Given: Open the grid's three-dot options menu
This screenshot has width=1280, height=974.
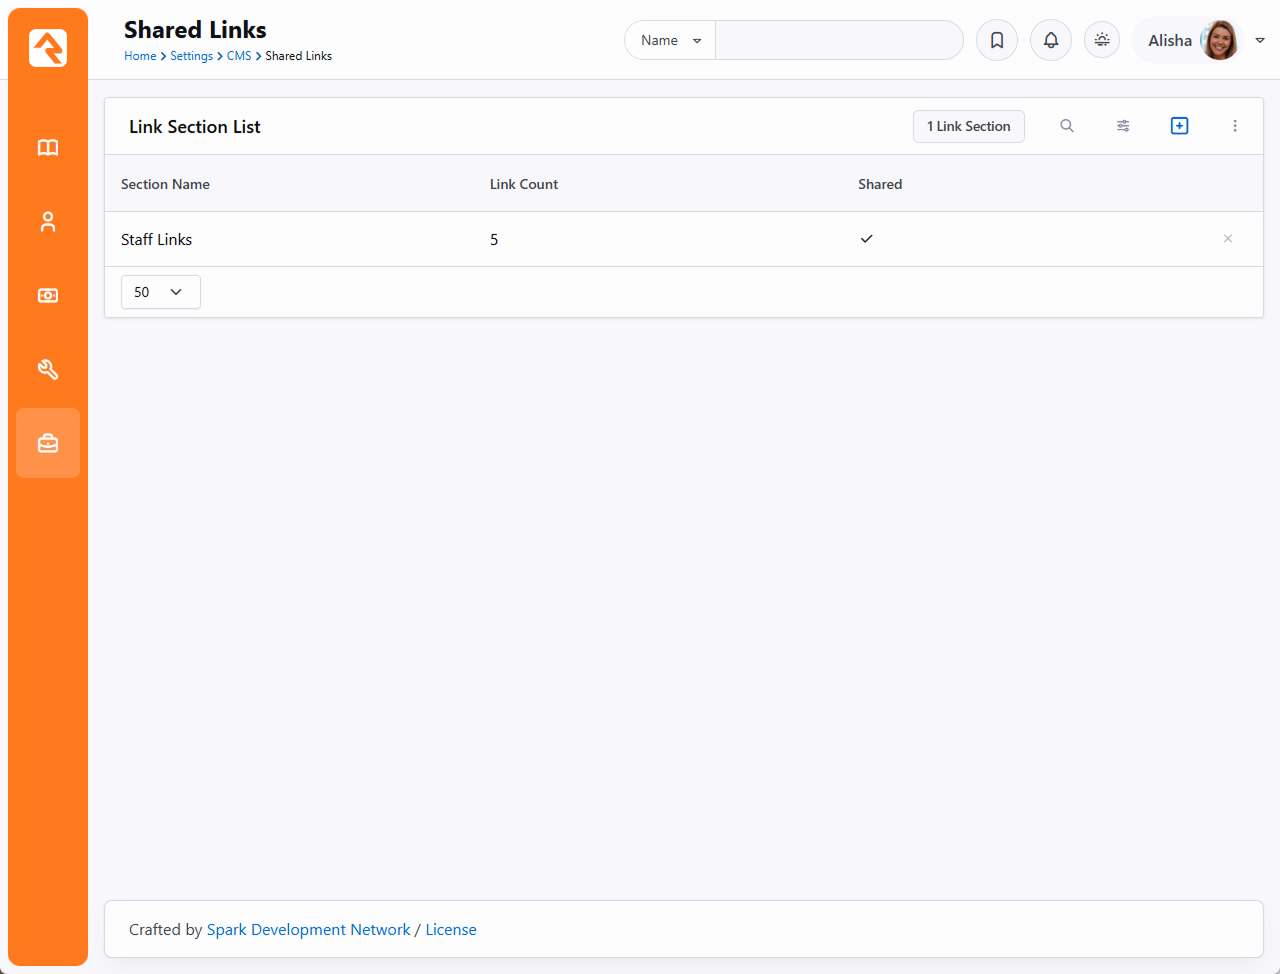Looking at the screenshot, I should click(x=1235, y=126).
